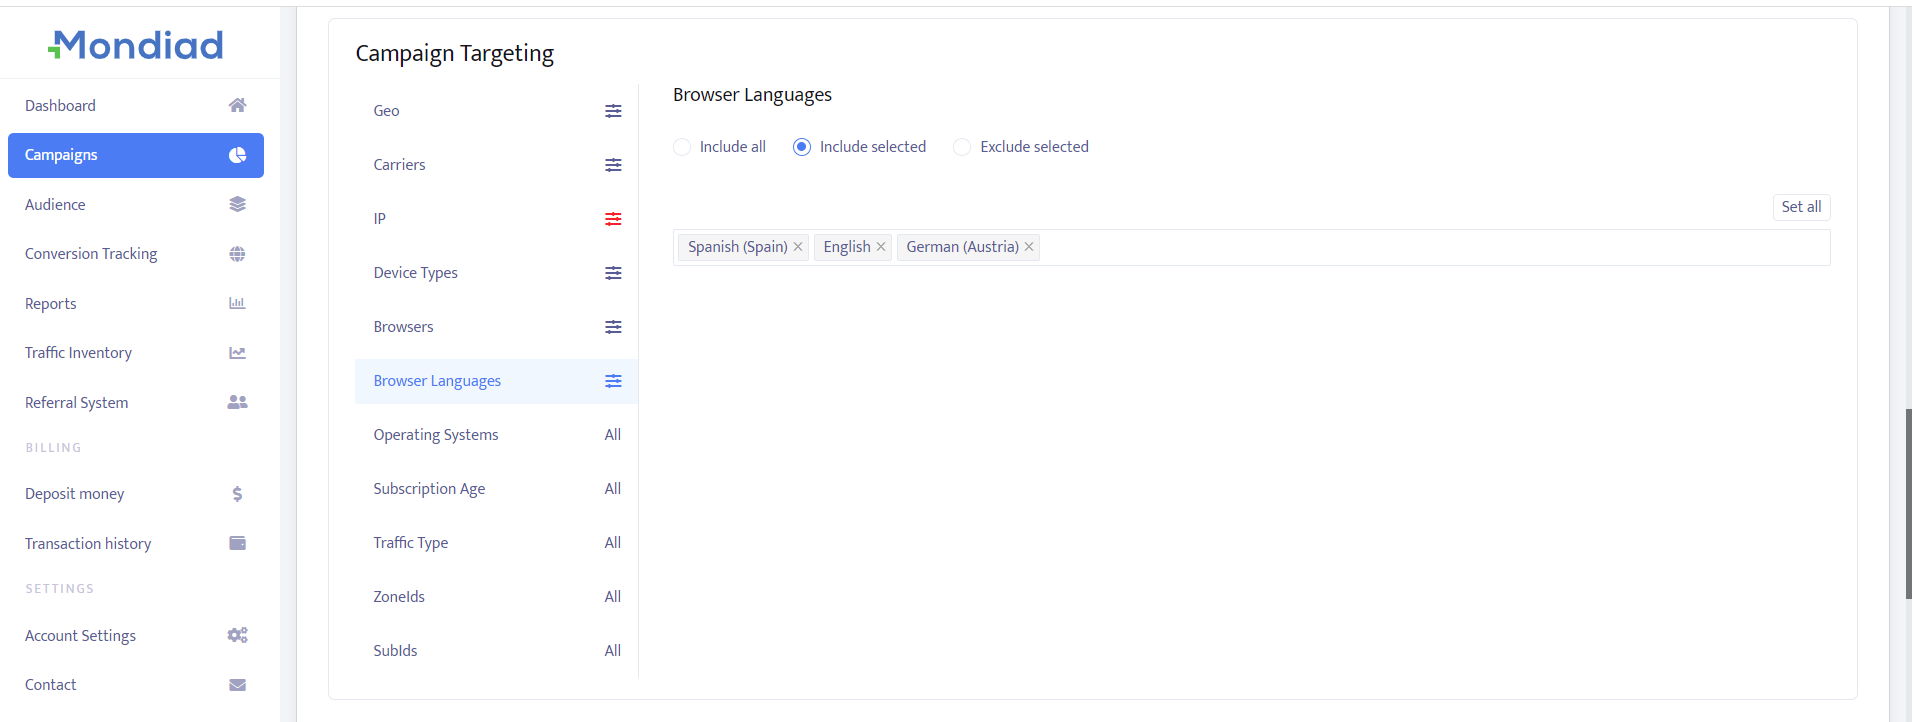Screen dimensions: 1920x722
Task: Click the Dashboard home icon
Action: pos(237,106)
